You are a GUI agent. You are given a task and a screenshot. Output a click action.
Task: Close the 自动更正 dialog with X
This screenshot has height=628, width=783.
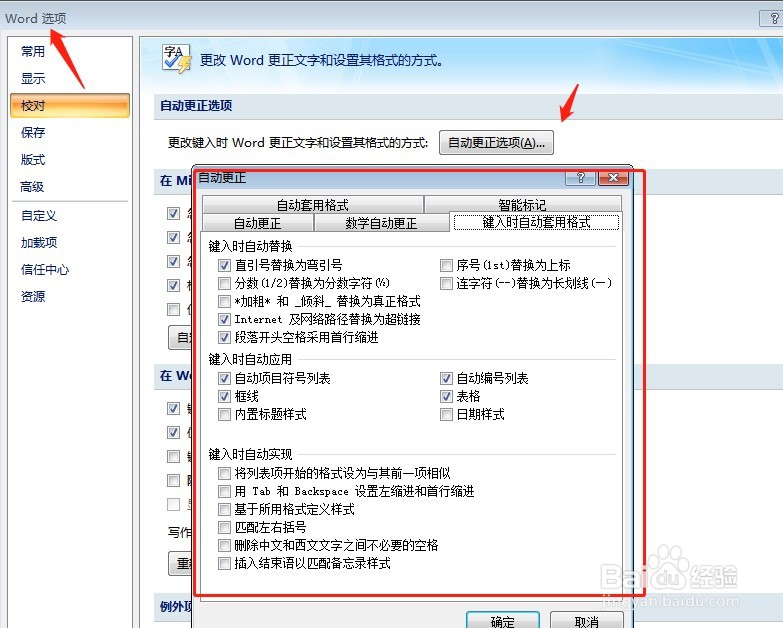click(x=613, y=178)
